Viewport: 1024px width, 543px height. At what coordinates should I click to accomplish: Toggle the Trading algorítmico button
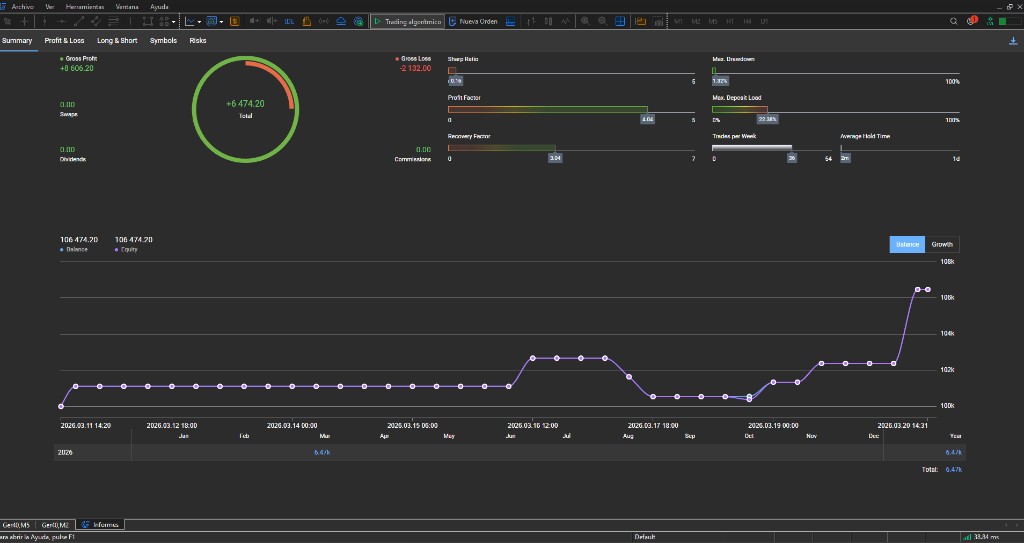click(406, 21)
